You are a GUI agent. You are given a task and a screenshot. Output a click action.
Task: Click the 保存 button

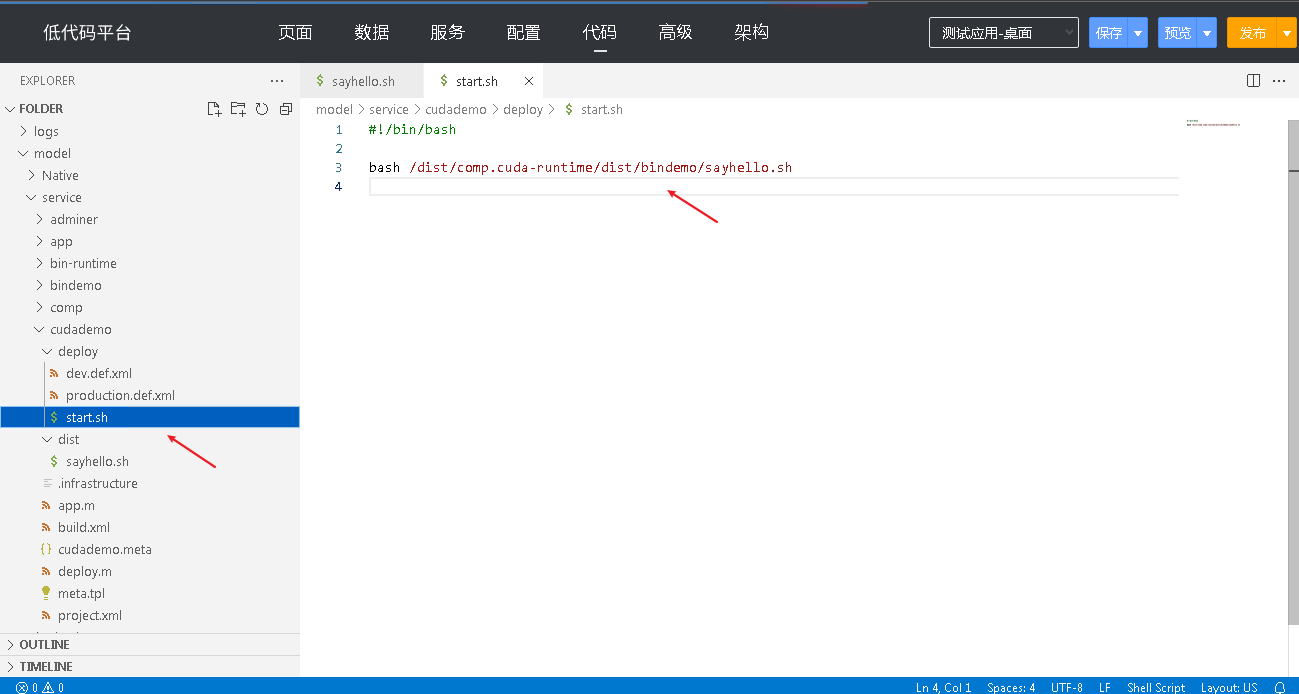pos(1109,33)
